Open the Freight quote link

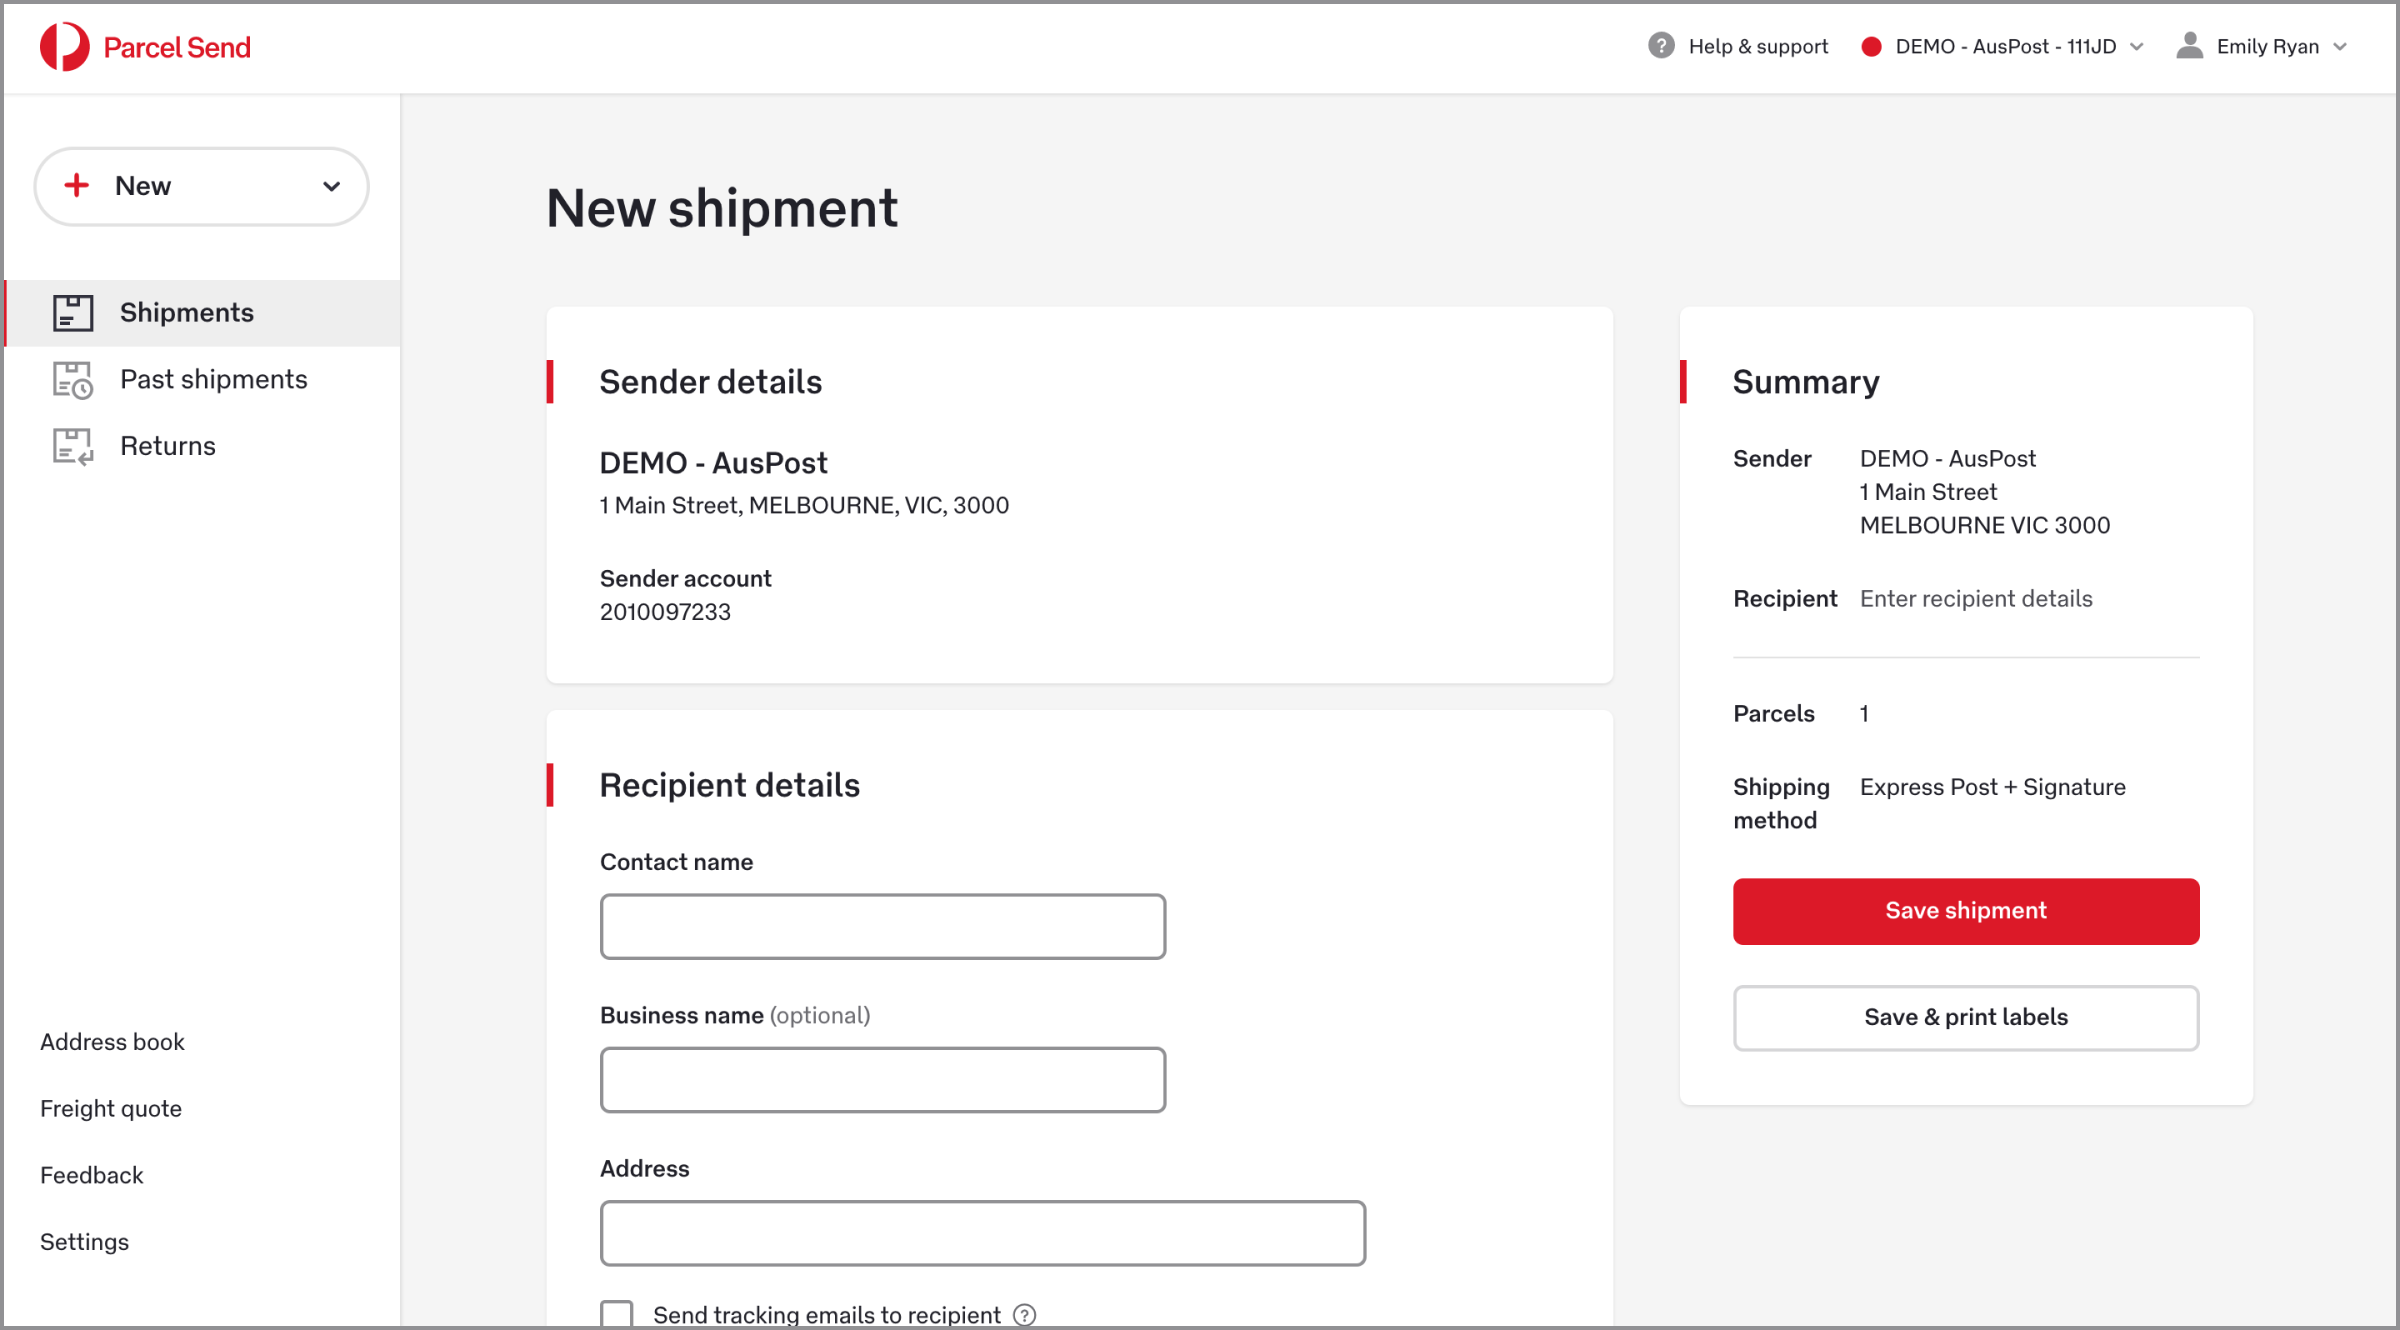[111, 1109]
